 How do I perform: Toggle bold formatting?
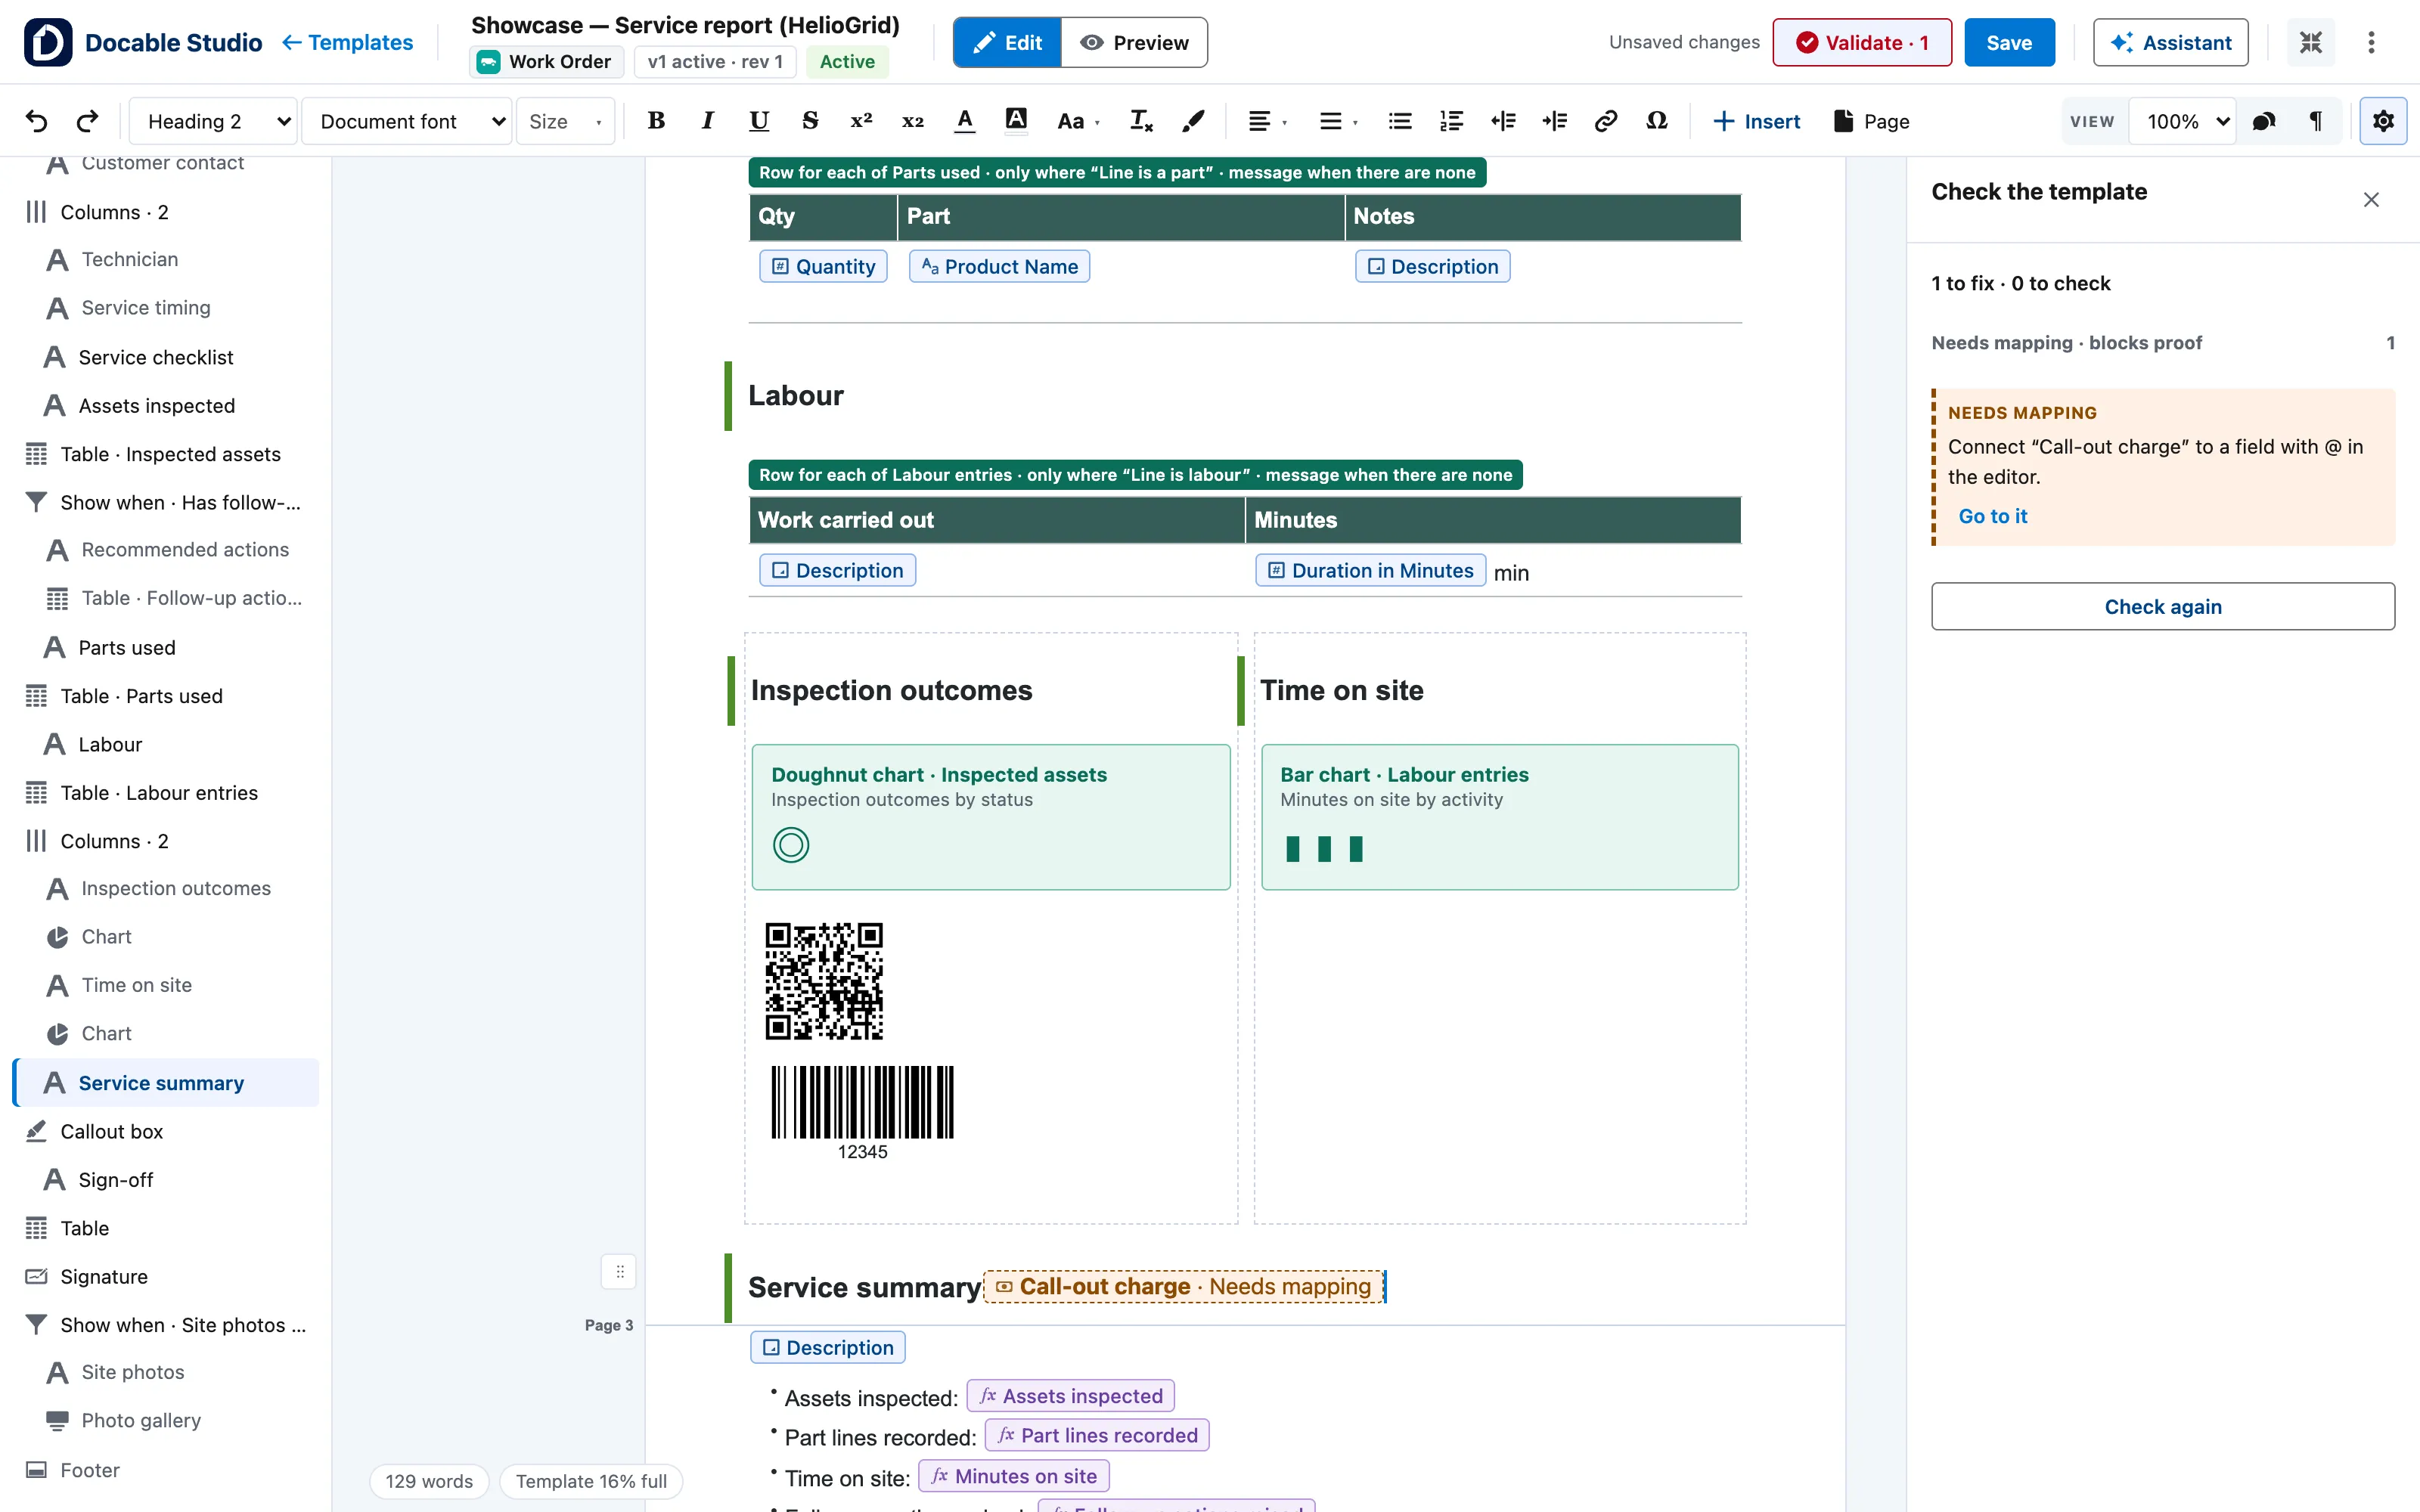(x=656, y=121)
